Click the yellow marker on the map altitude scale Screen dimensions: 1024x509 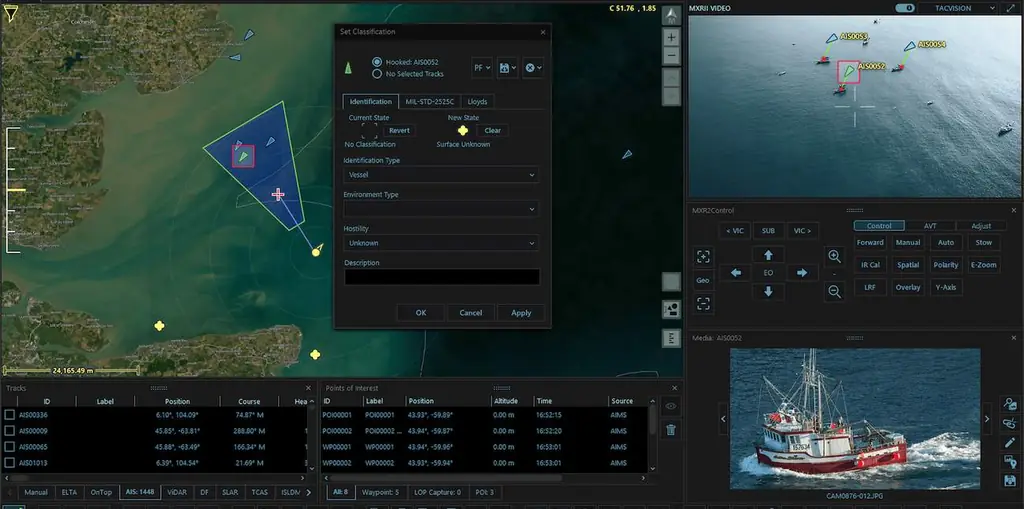click(x=16, y=190)
